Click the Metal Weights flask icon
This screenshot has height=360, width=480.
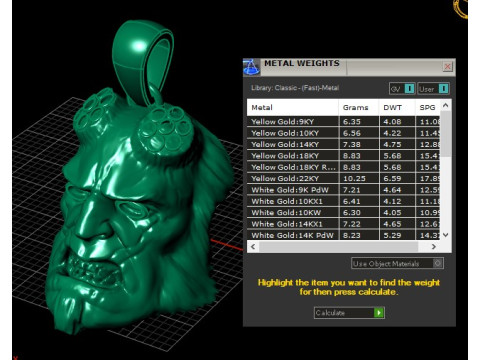[x=251, y=67]
